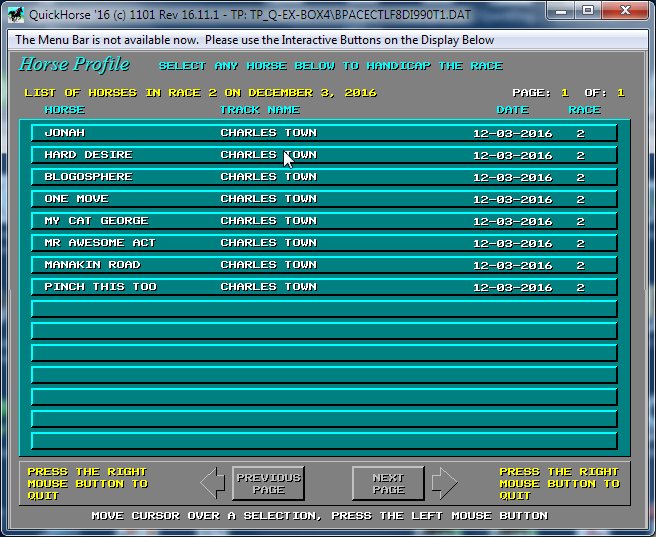The height and width of the screenshot is (537, 656).
Task: Click the right arrow icon beside Next Page
Action: (x=444, y=484)
